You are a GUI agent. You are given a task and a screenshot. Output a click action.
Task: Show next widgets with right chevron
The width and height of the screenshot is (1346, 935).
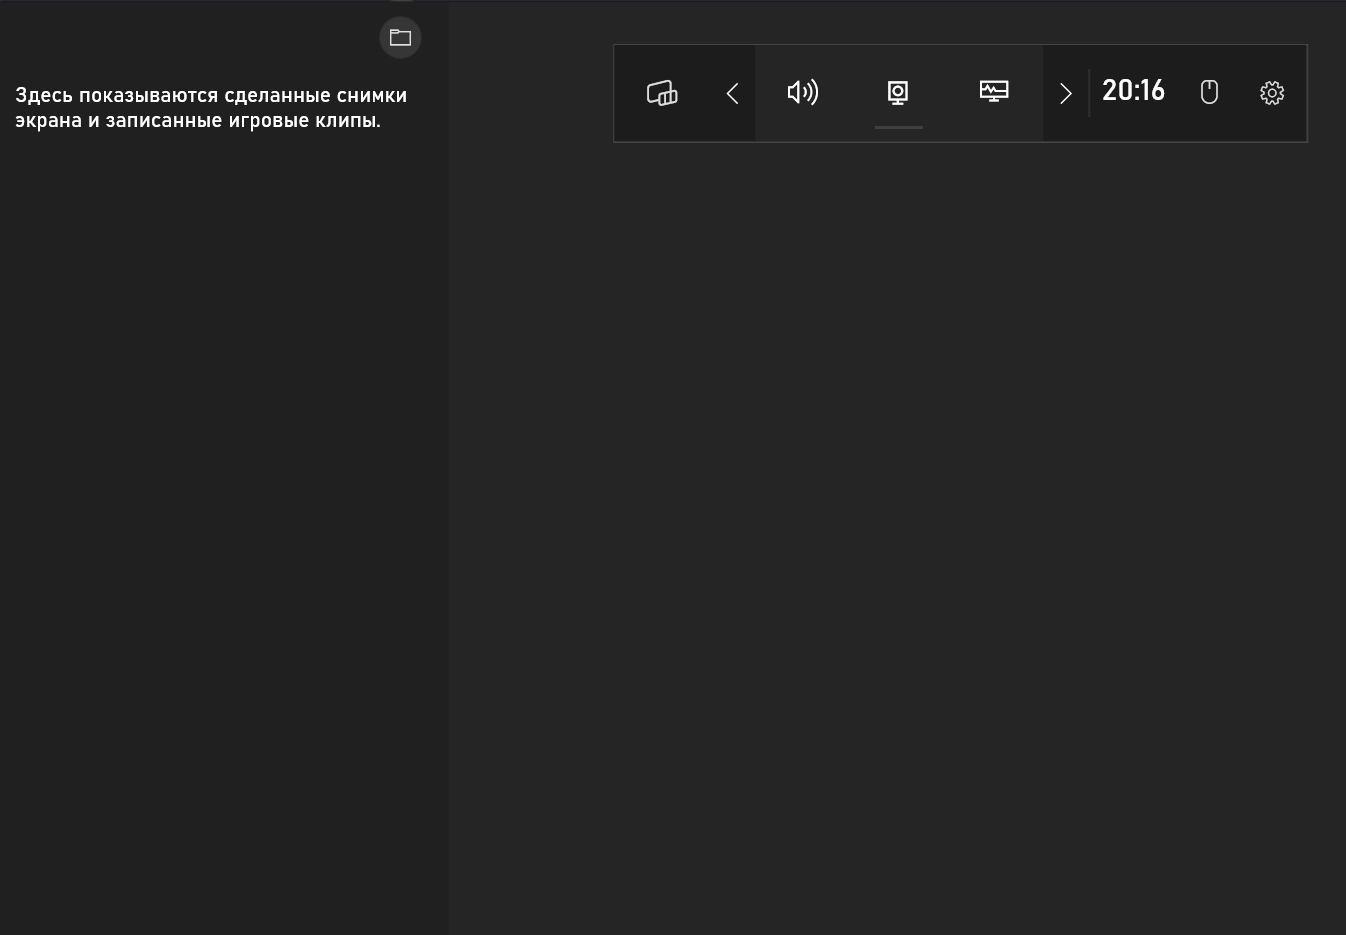(x=1066, y=93)
